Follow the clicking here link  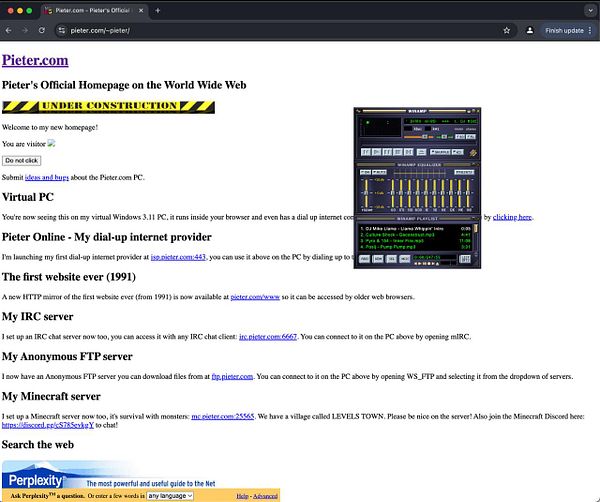[x=512, y=217]
